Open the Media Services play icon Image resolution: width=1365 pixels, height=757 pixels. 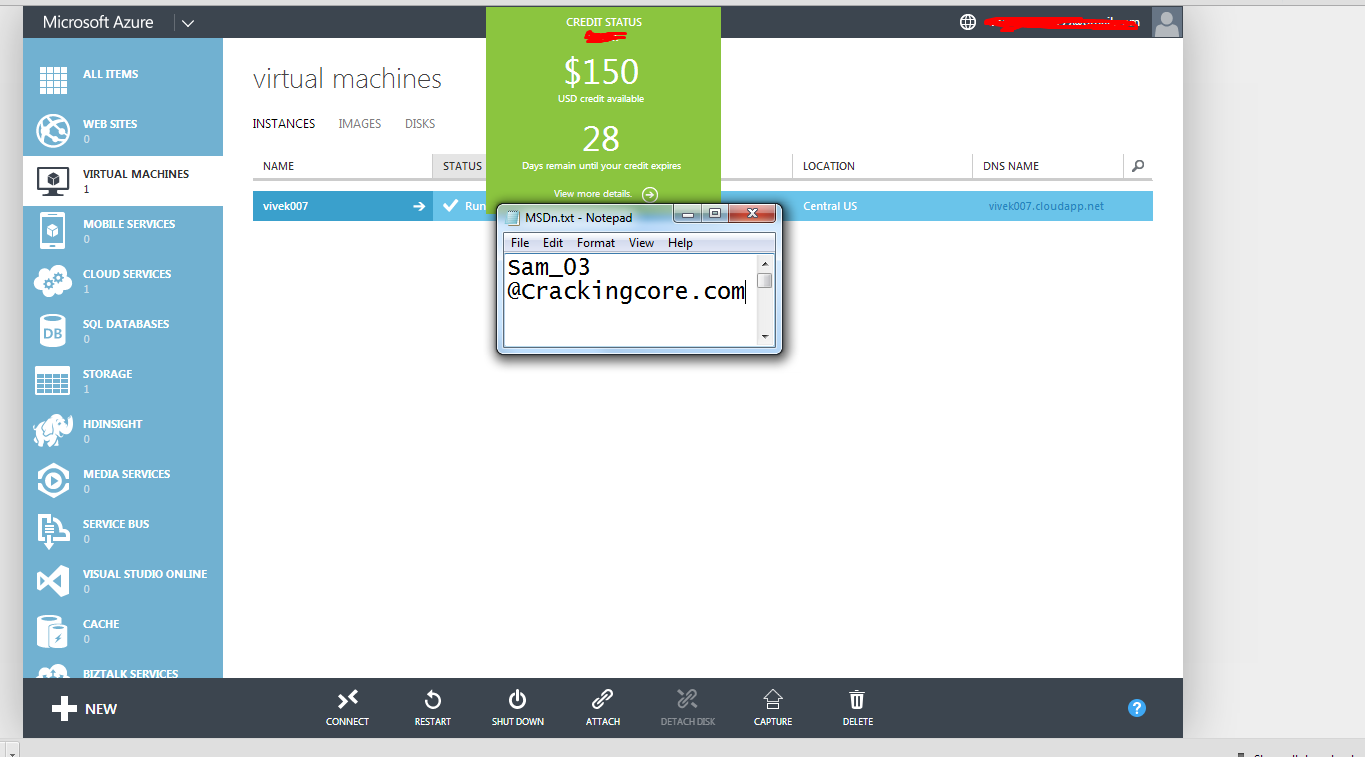53,481
